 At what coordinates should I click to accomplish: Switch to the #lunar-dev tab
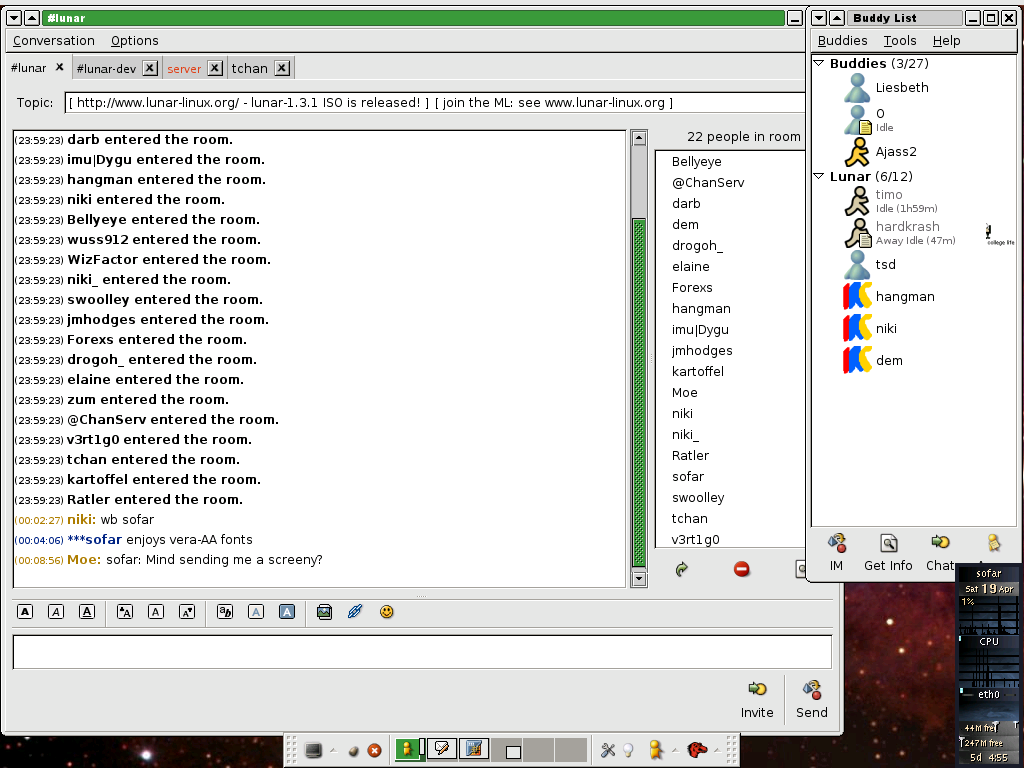tap(106, 69)
